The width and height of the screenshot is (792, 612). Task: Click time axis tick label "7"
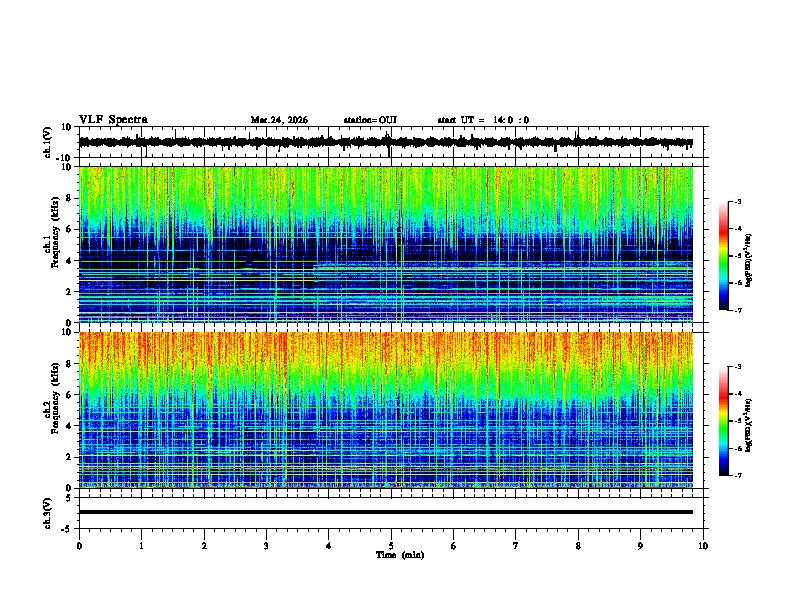coord(516,546)
